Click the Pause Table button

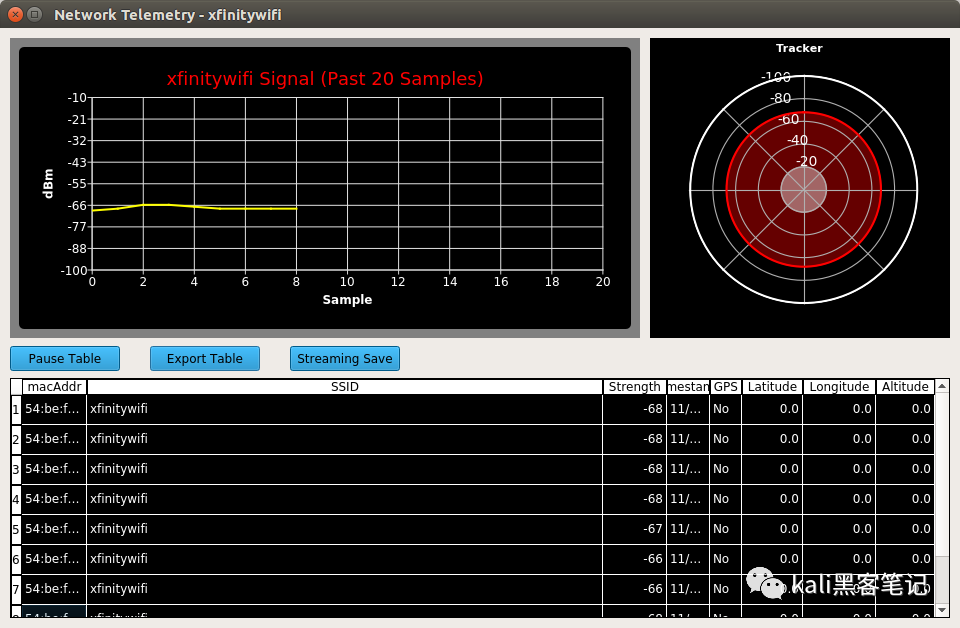pos(65,359)
